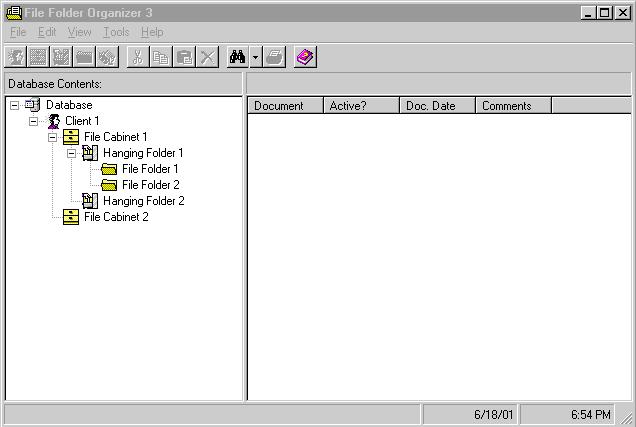Select the File Folder 1 label

point(150,169)
